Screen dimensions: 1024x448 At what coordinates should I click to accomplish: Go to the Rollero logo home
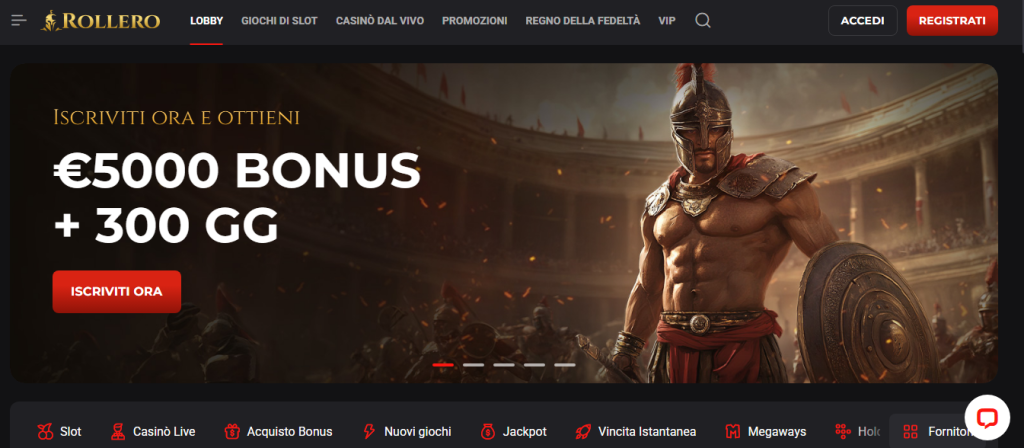(x=100, y=21)
